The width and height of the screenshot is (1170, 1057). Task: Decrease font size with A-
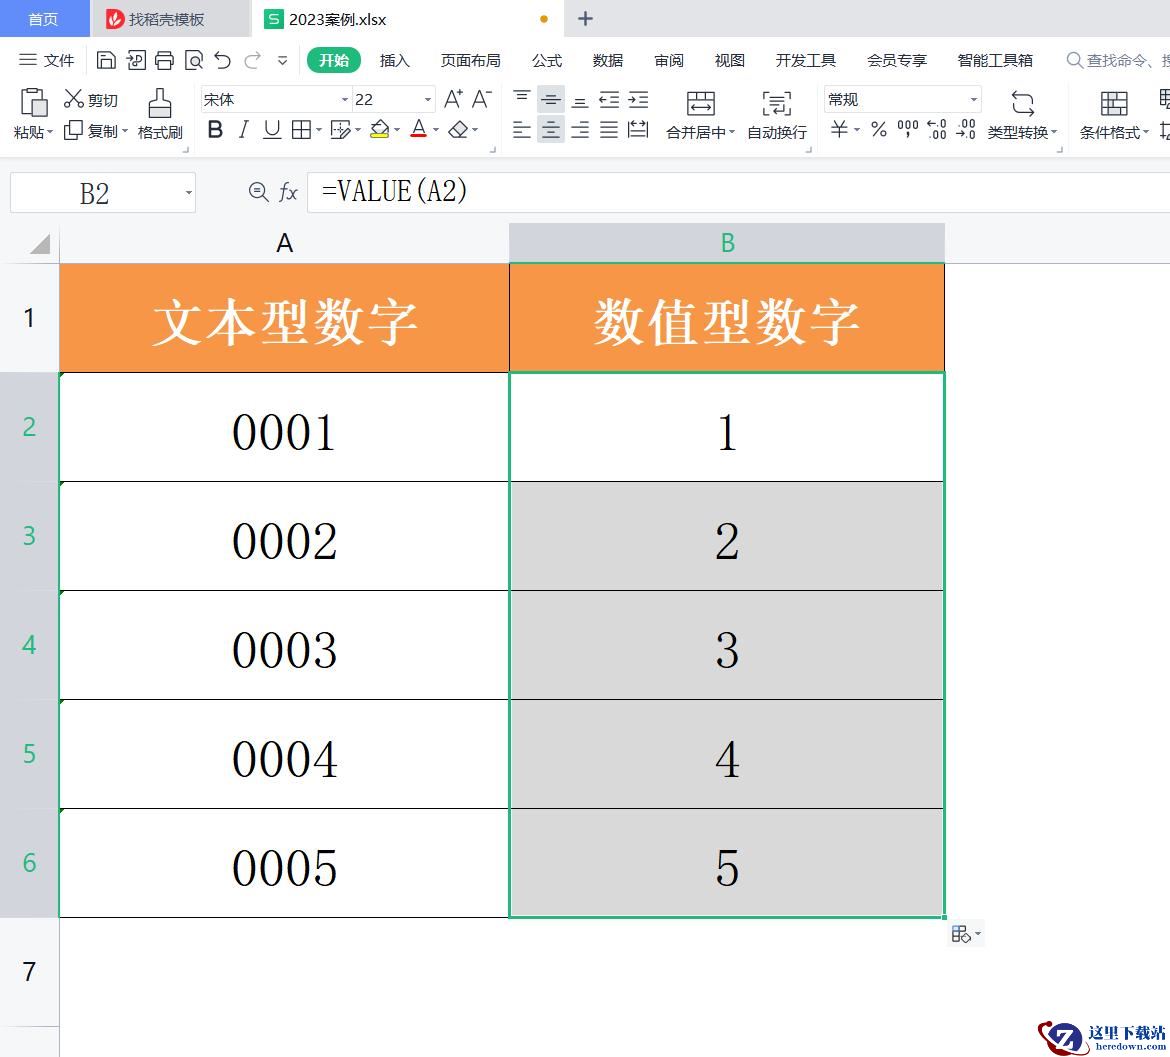482,99
